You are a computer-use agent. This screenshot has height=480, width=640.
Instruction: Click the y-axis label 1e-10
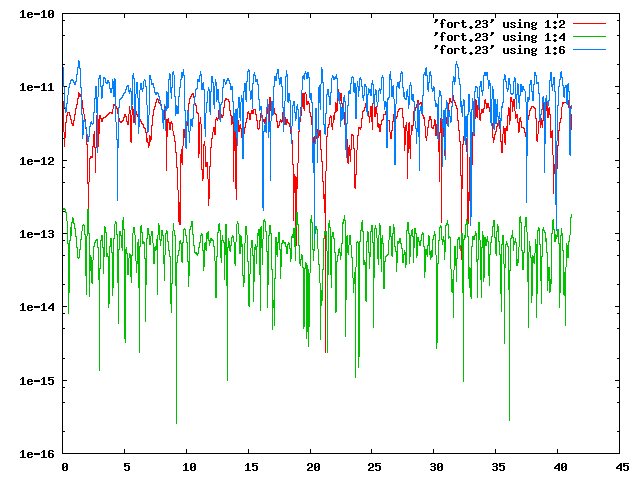[x=37, y=14]
